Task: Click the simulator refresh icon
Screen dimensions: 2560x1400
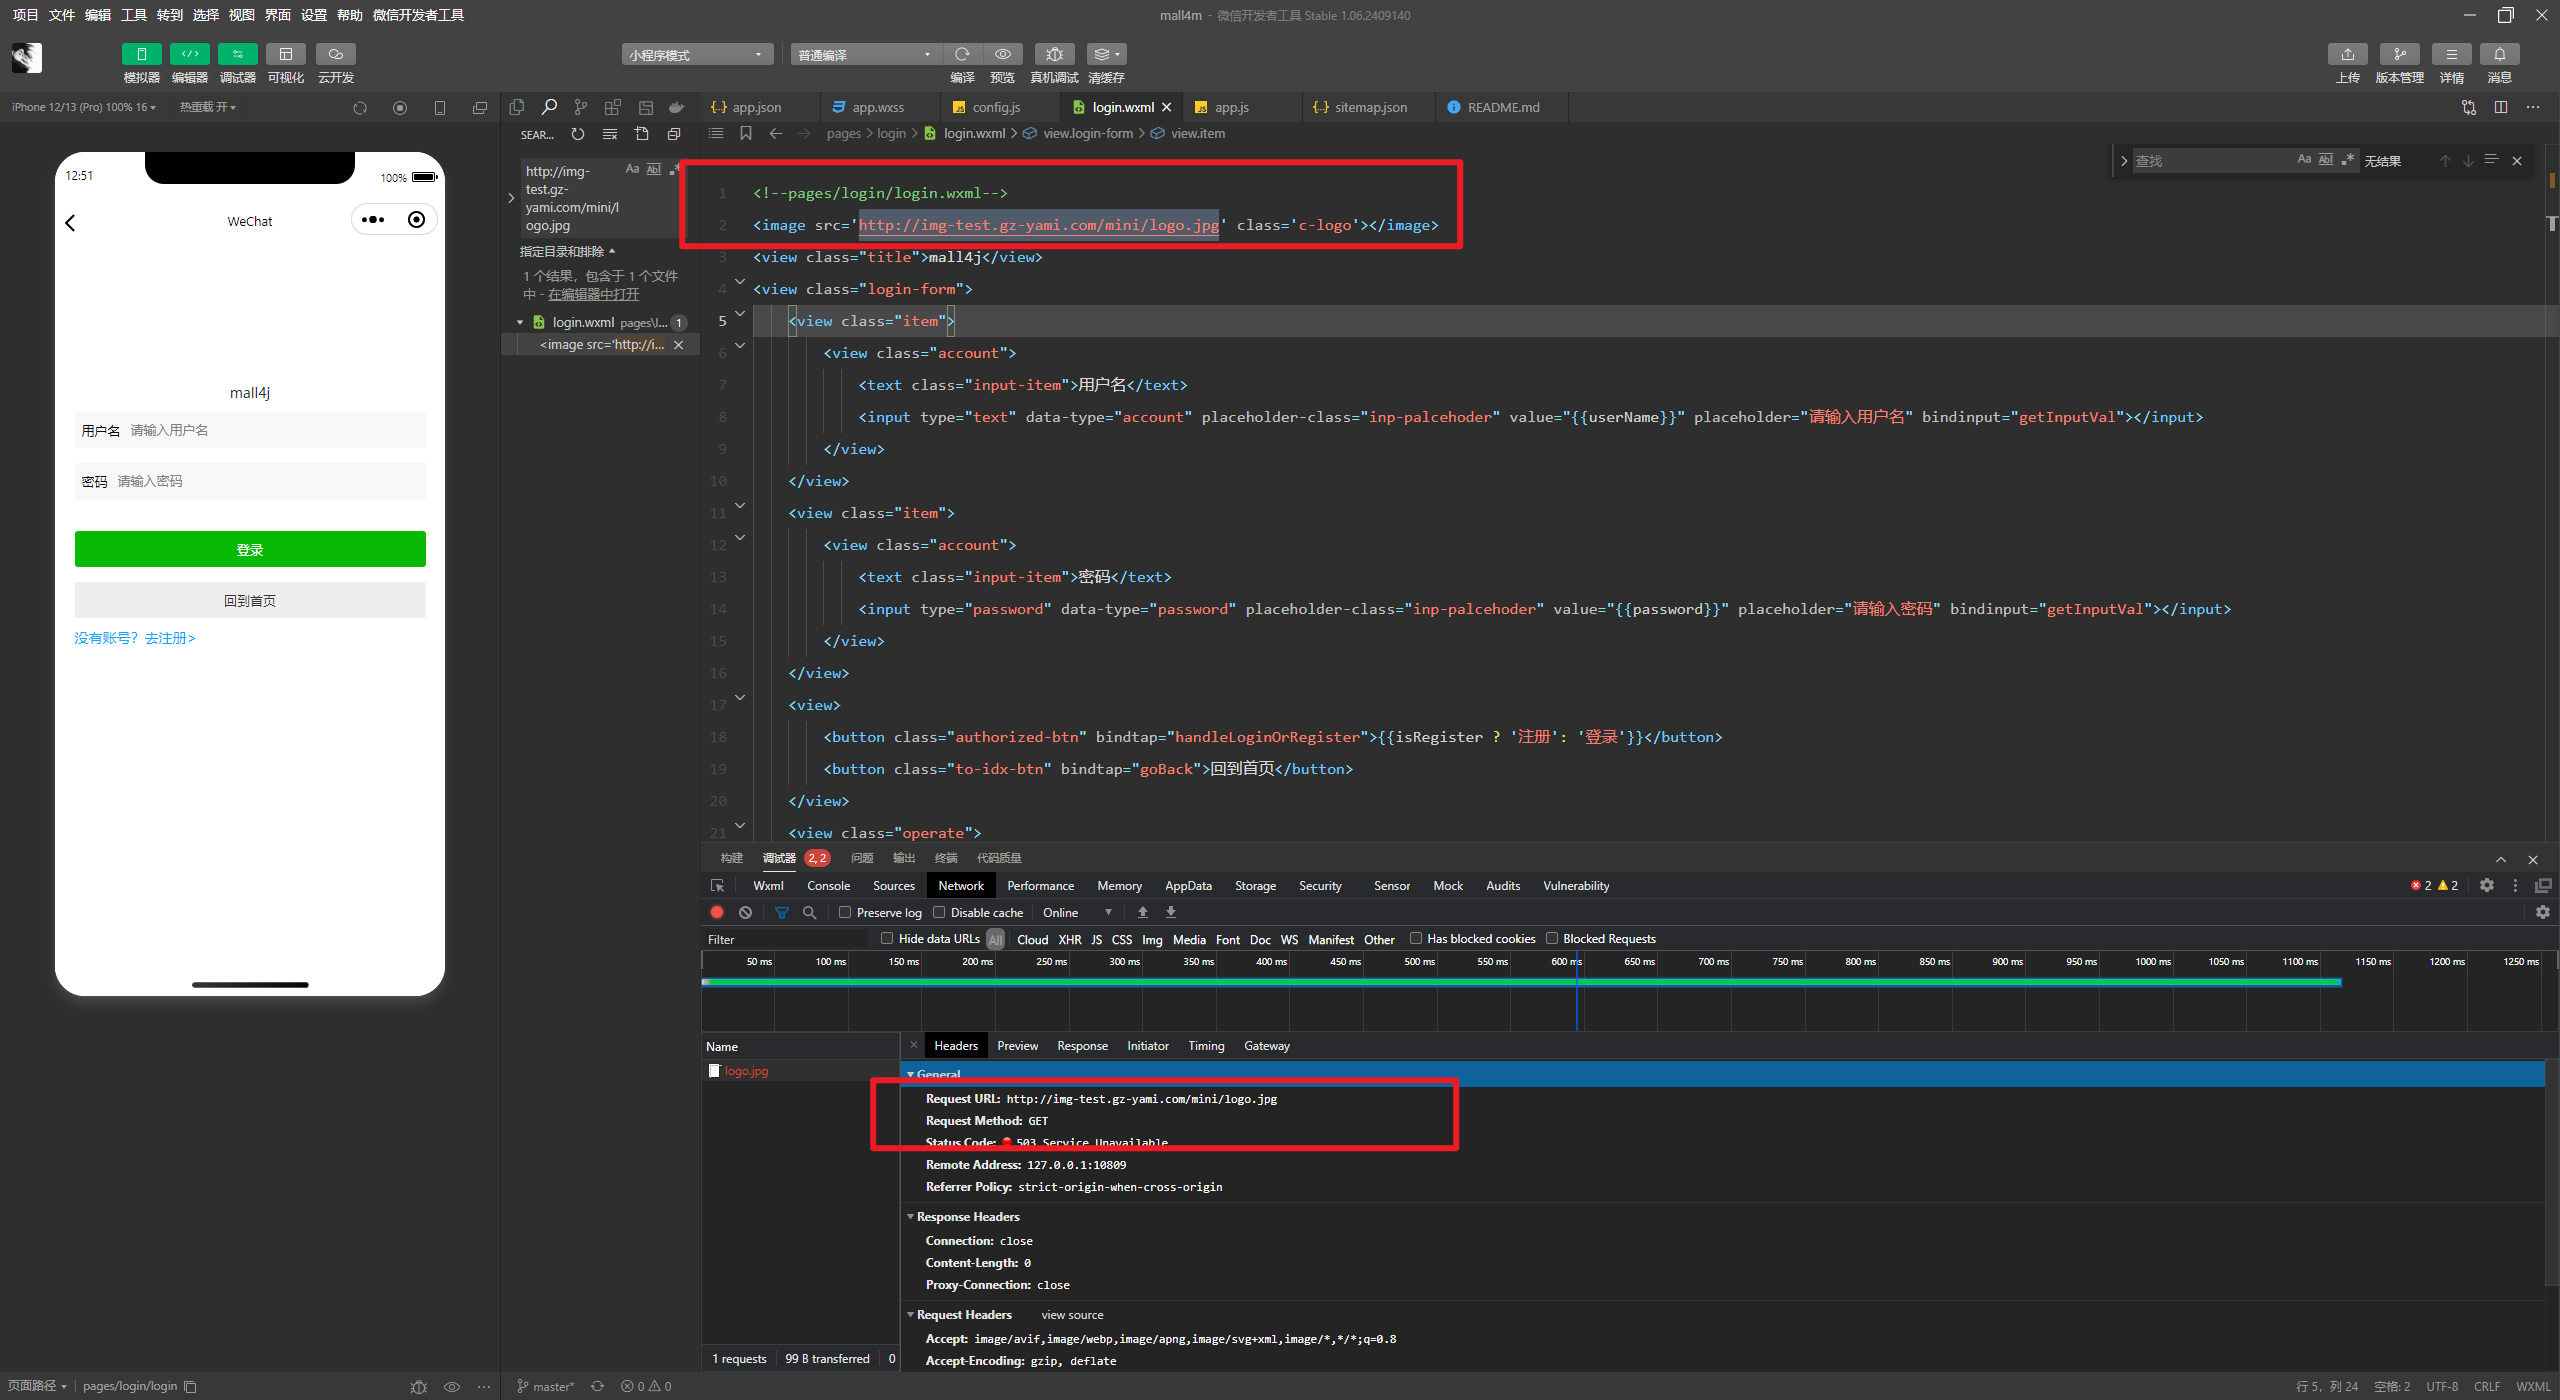Action: click(360, 108)
